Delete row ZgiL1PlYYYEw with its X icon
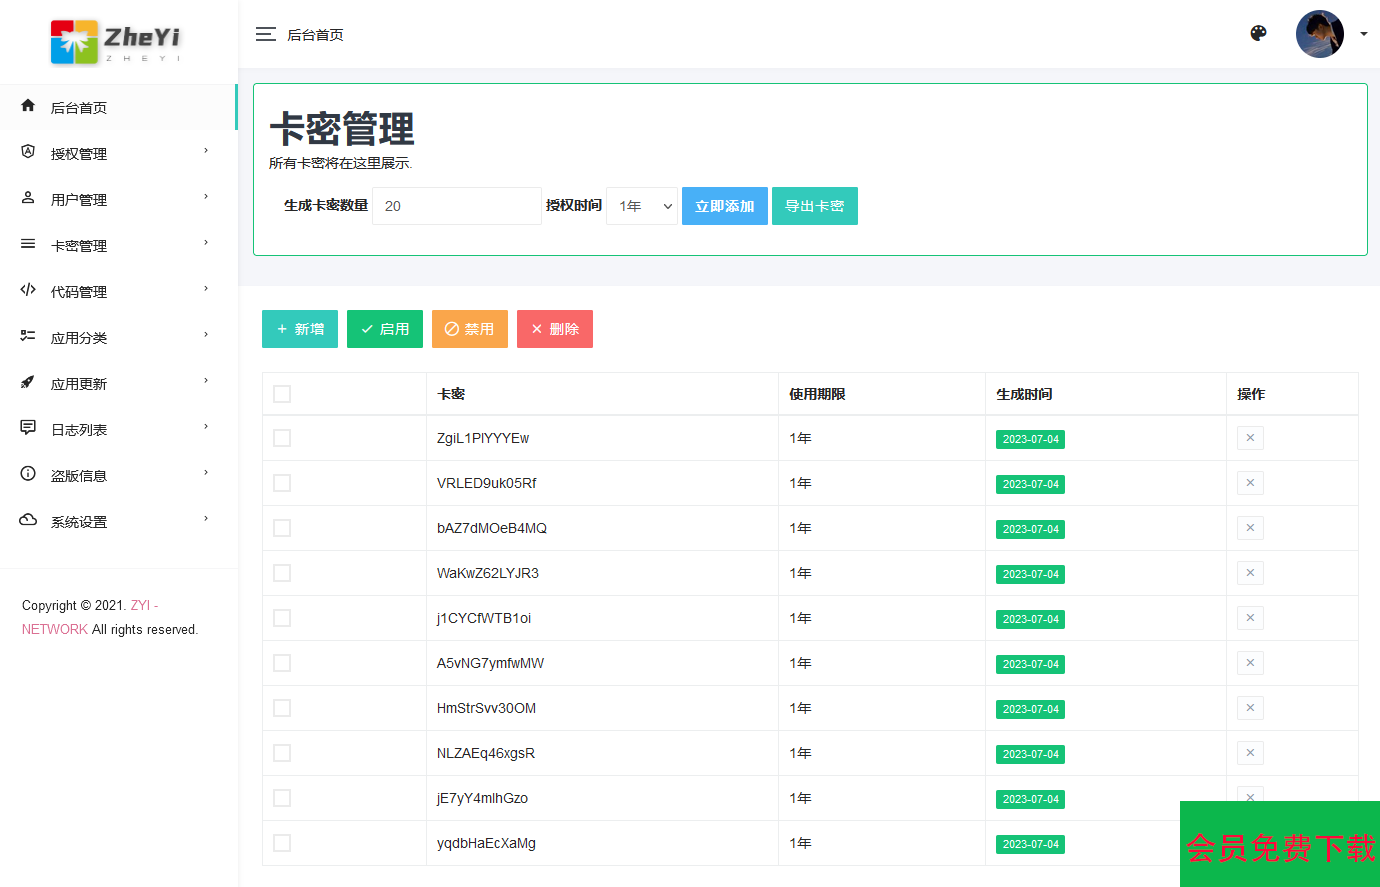1380x887 pixels. click(1250, 438)
